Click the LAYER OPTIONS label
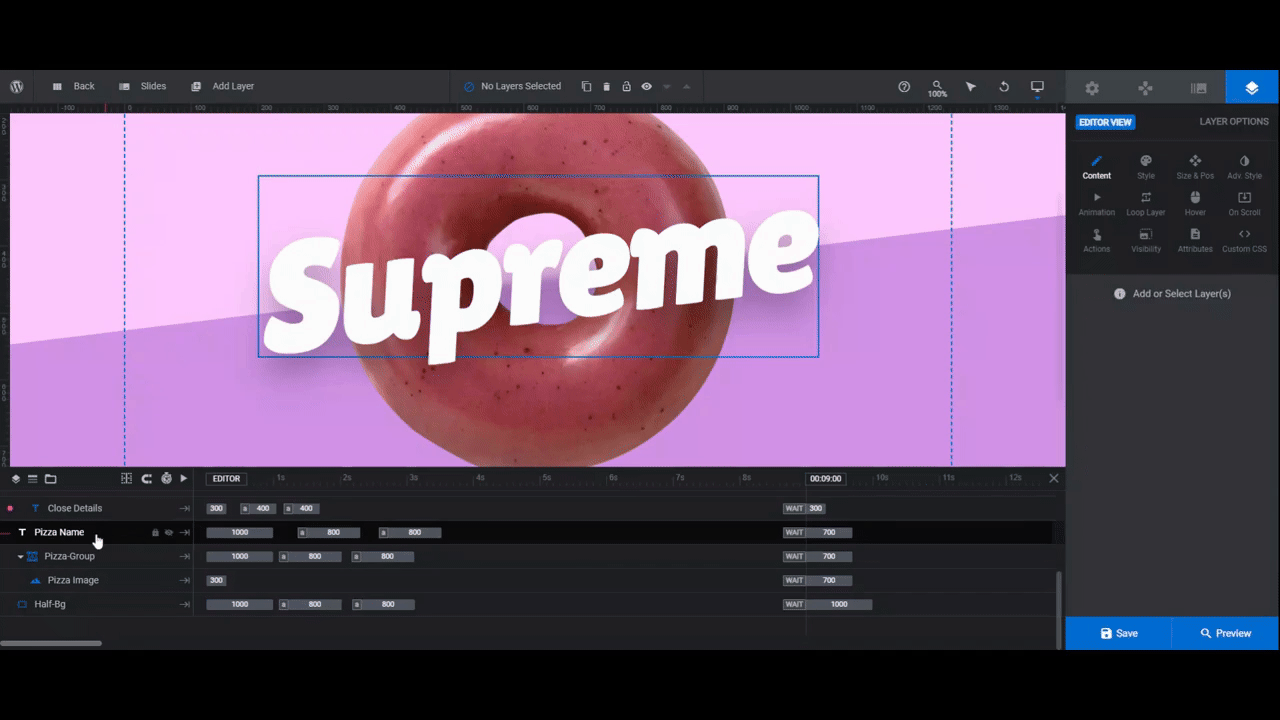The height and width of the screenshot is (720, 1280). pyautogui.click(x=1233, y=122)
